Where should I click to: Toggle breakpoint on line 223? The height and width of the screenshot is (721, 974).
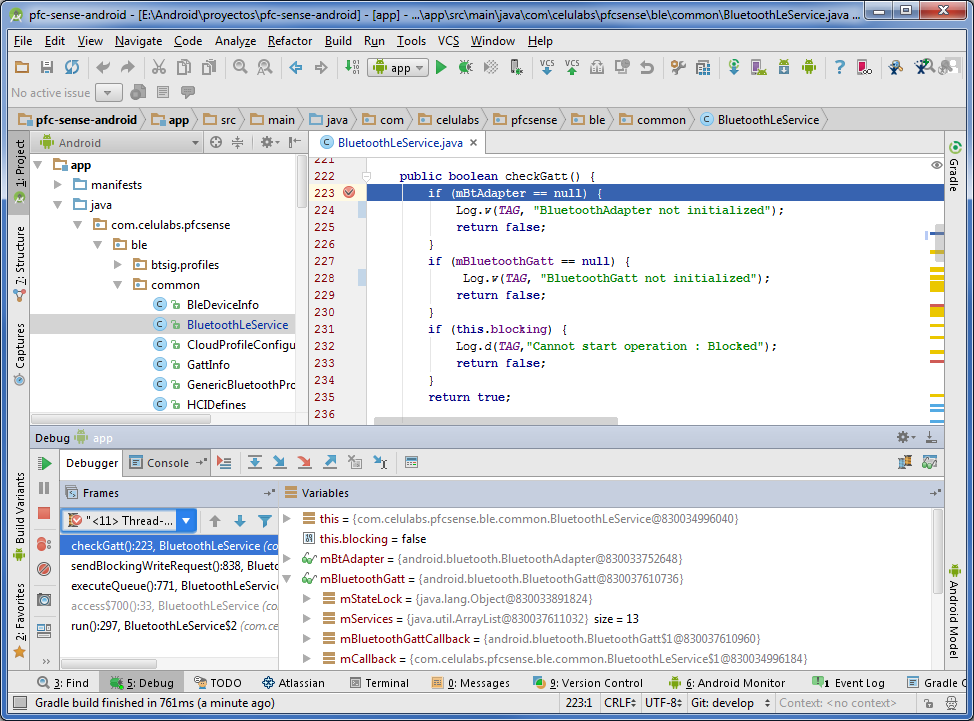349,193
